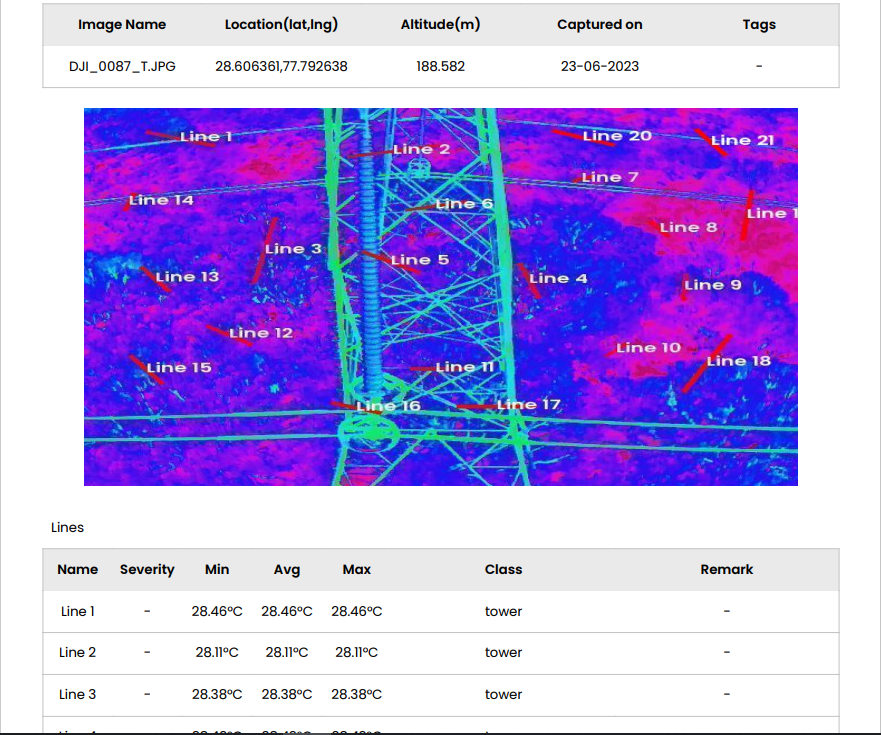Image resolution: width=881 pixels, height=735 pixels.
Task: Select the Line 3 name in Lines table
Action: point(78,694)
